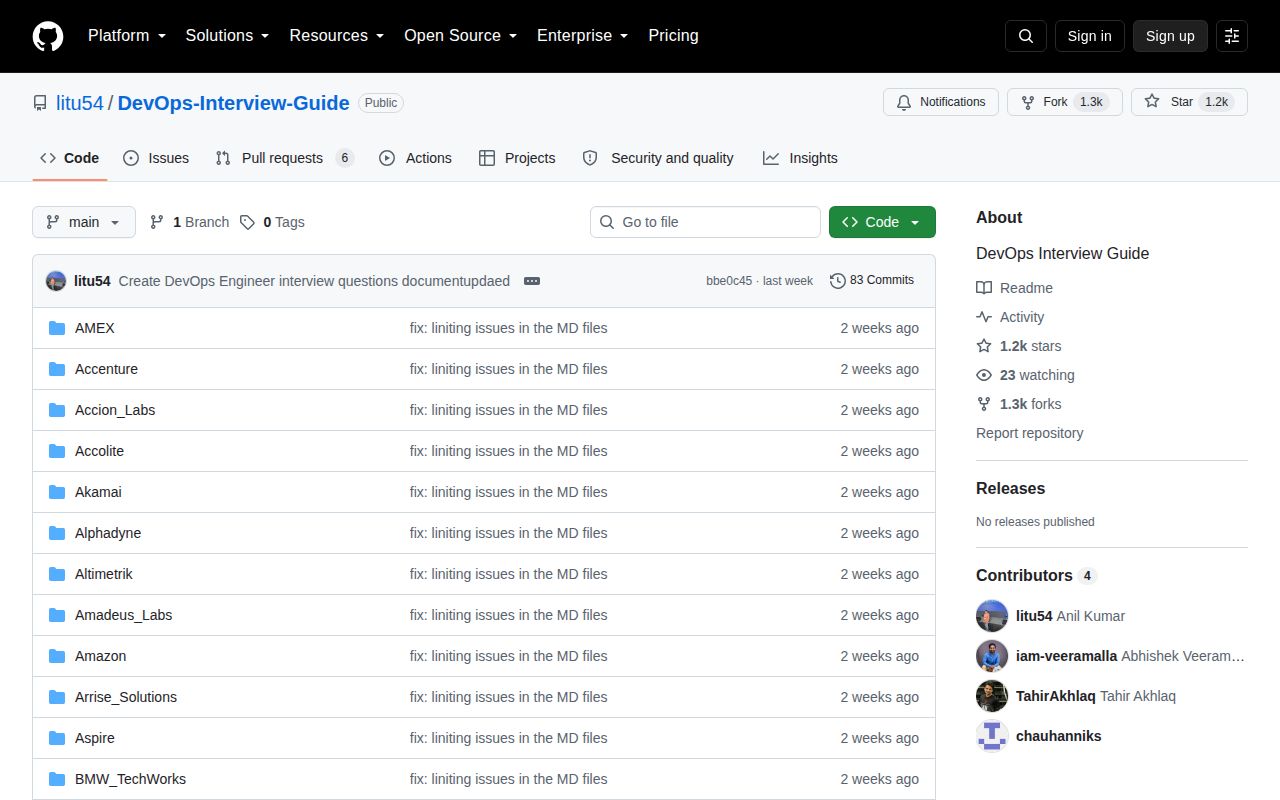
Task: Click litu54 avatar in commit bar
Action: (x=56, y=281)
